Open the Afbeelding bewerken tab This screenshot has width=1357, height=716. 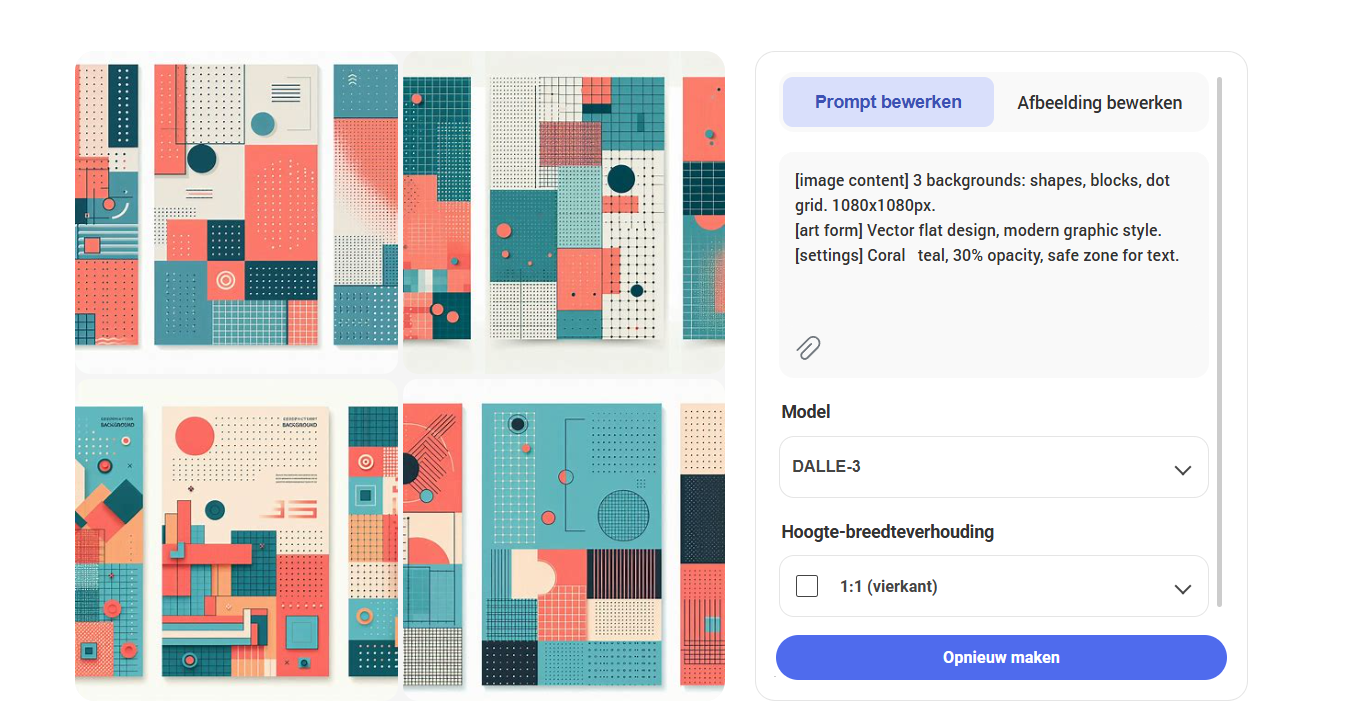[1099, 103]
